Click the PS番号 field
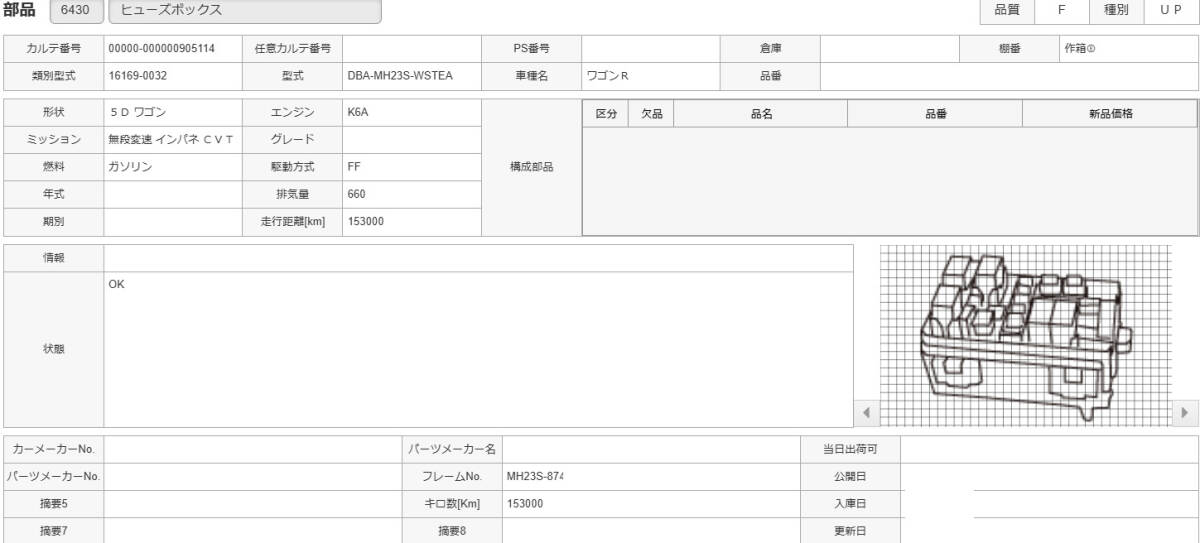The height and width of the screenshot is (543, 1200). click(x=651, y=48)
